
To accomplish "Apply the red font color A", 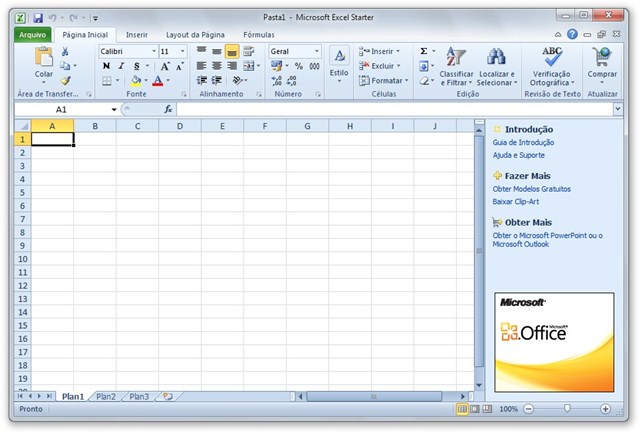I will [x=158, y=80].
